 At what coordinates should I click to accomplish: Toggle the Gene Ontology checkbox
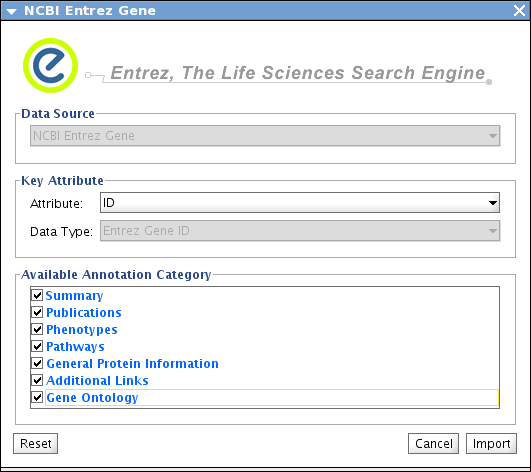(37, 397)
